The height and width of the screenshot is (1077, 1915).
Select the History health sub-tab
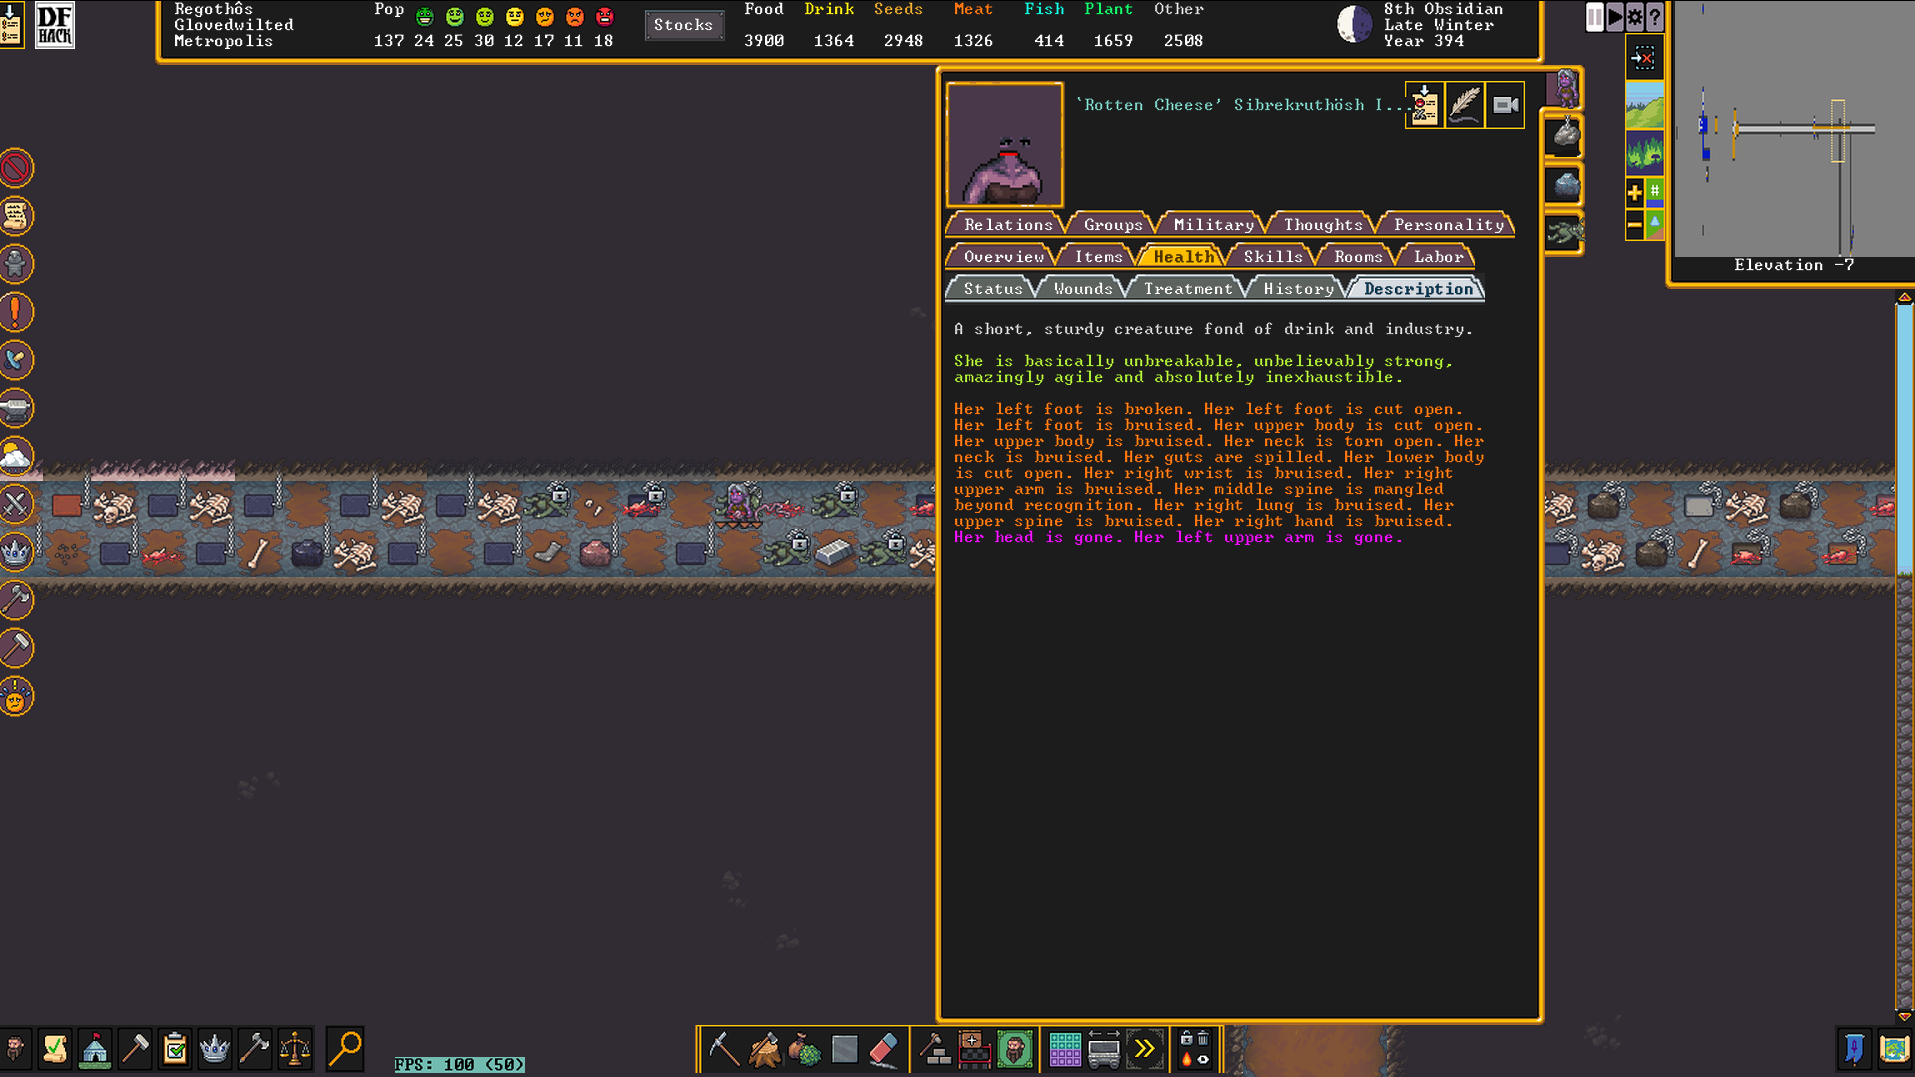tap(1298, 289)
